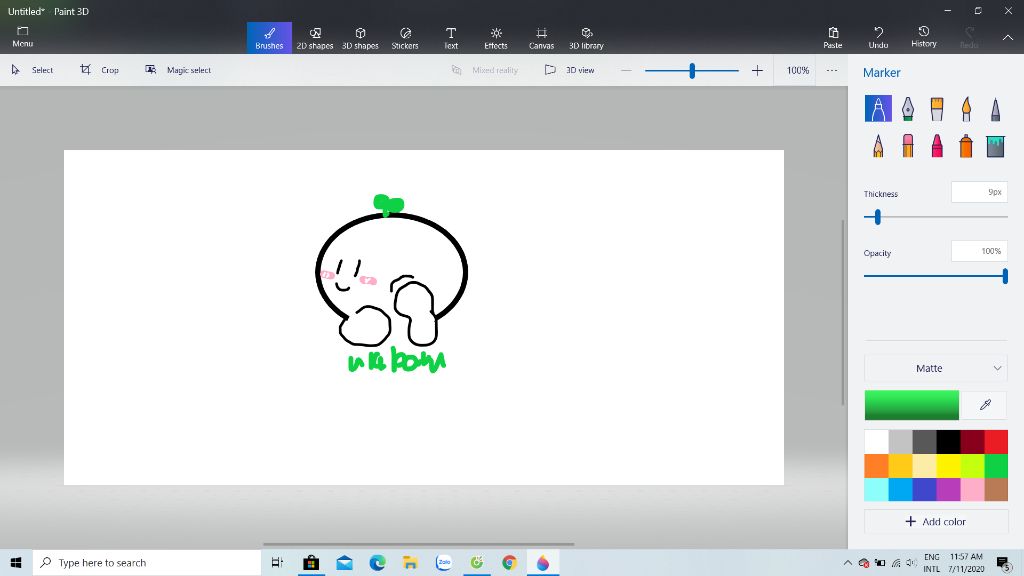Pick the white color swatch
The width and height of the screenshot is (1024, 576).
click(x=876, y=441)
